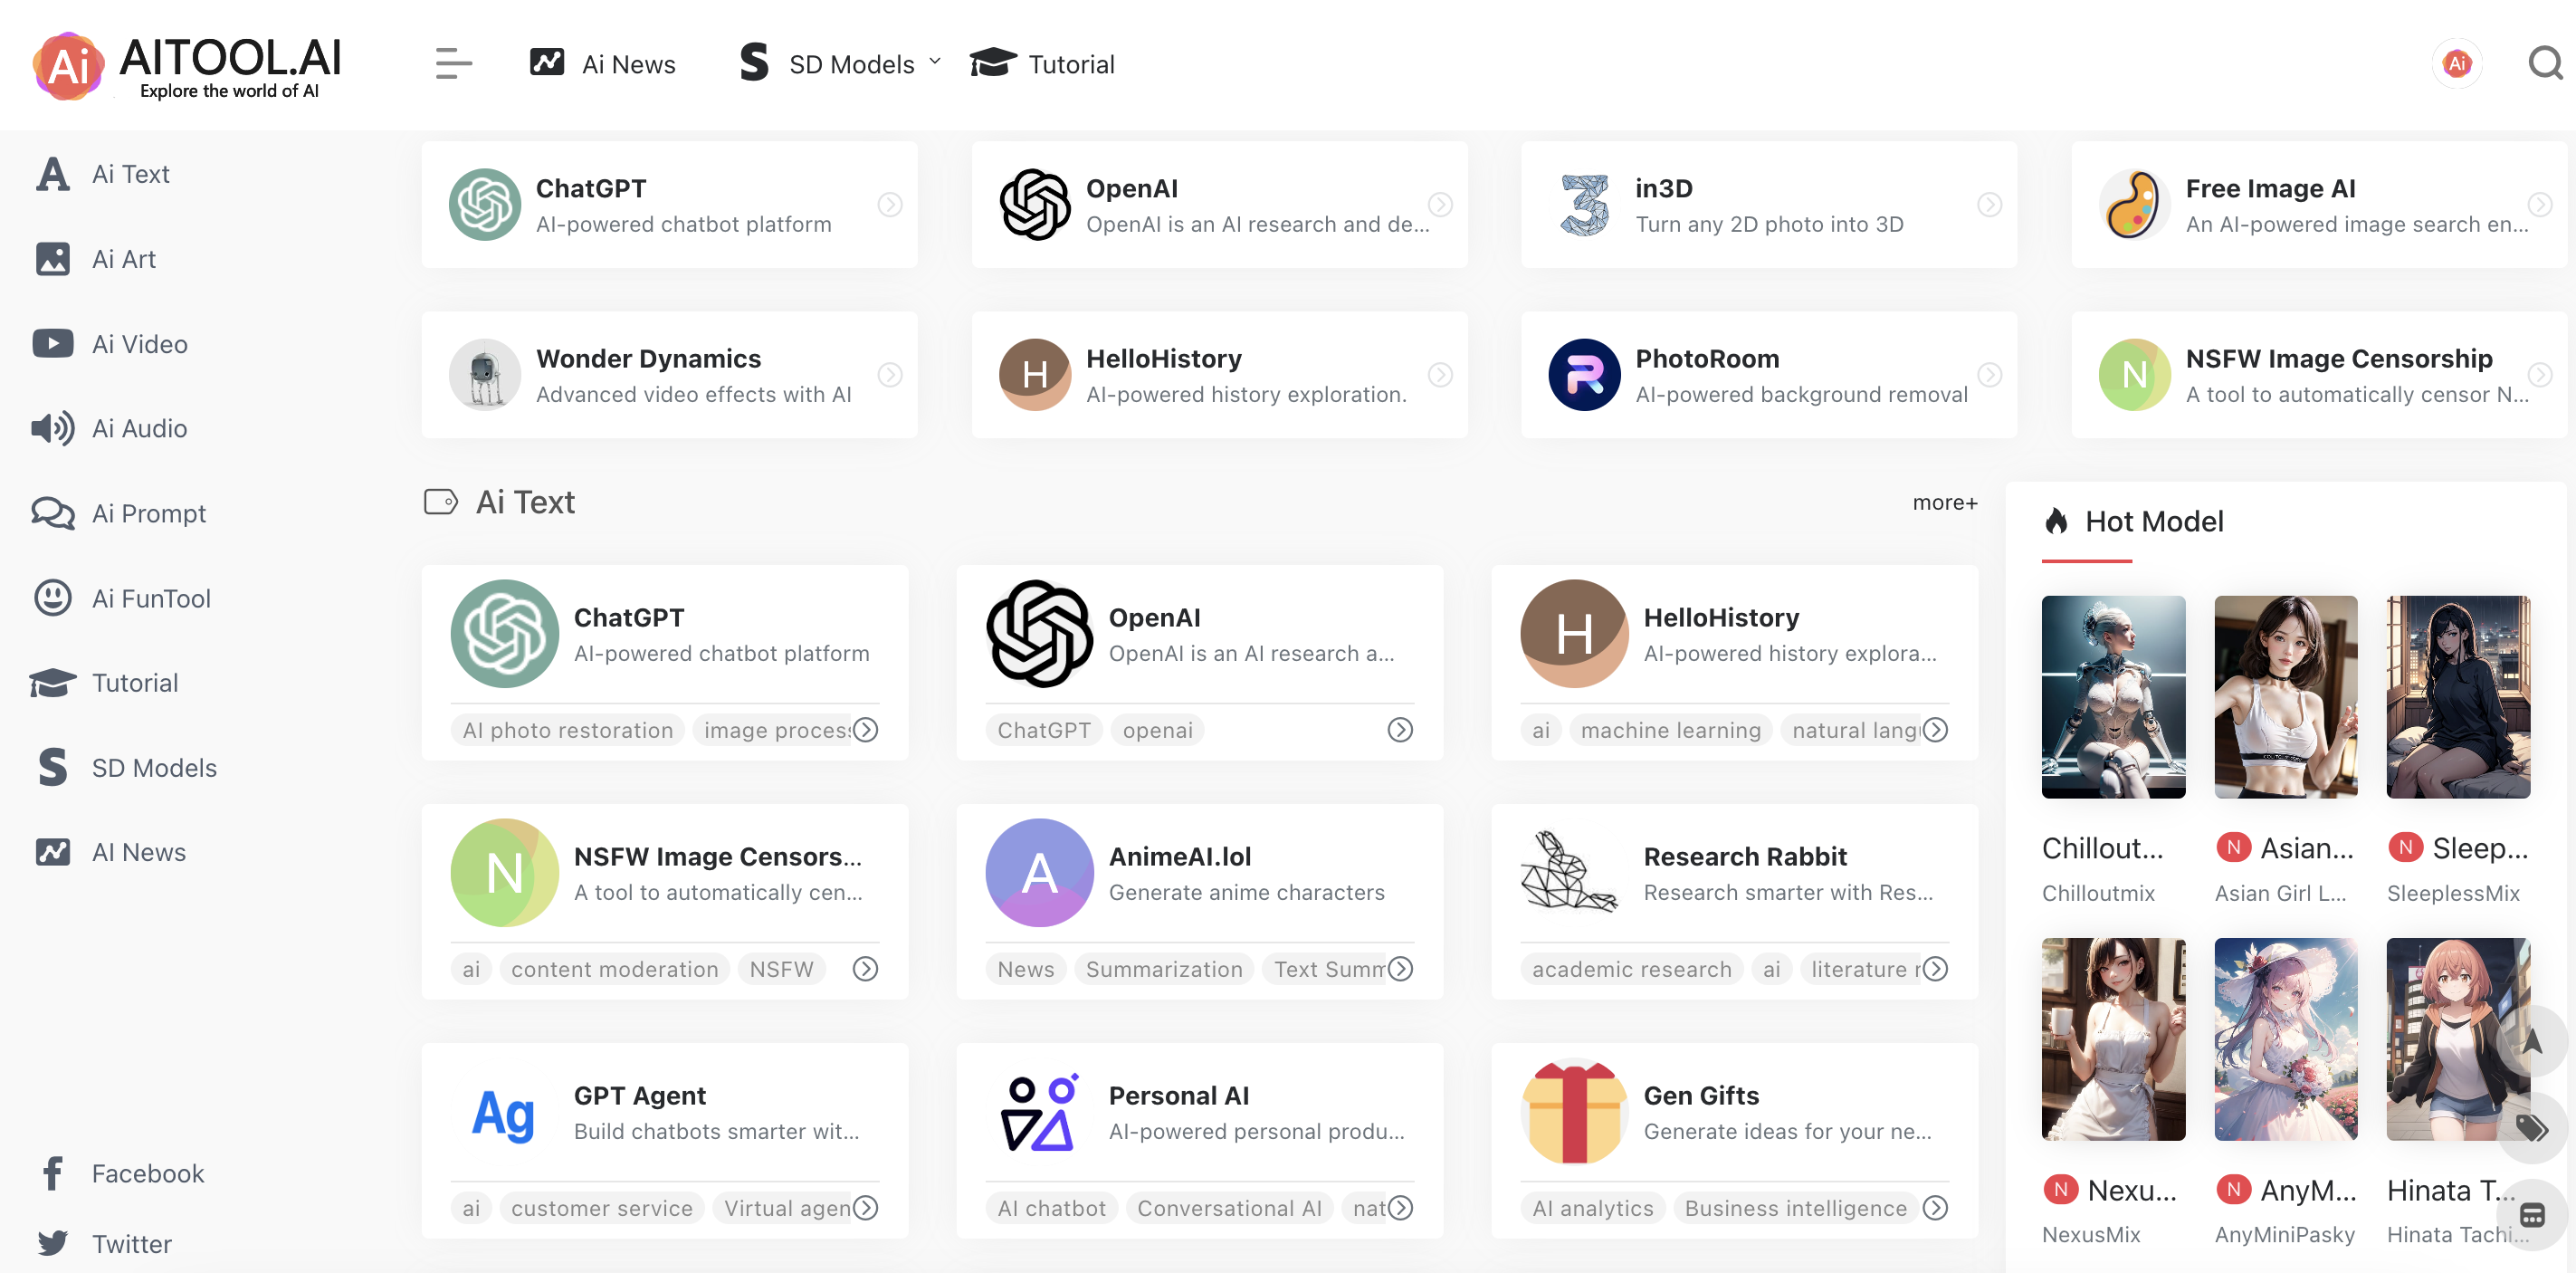Open the Twitter link
The image size is (2576, 1273).
pos(131,1243)
